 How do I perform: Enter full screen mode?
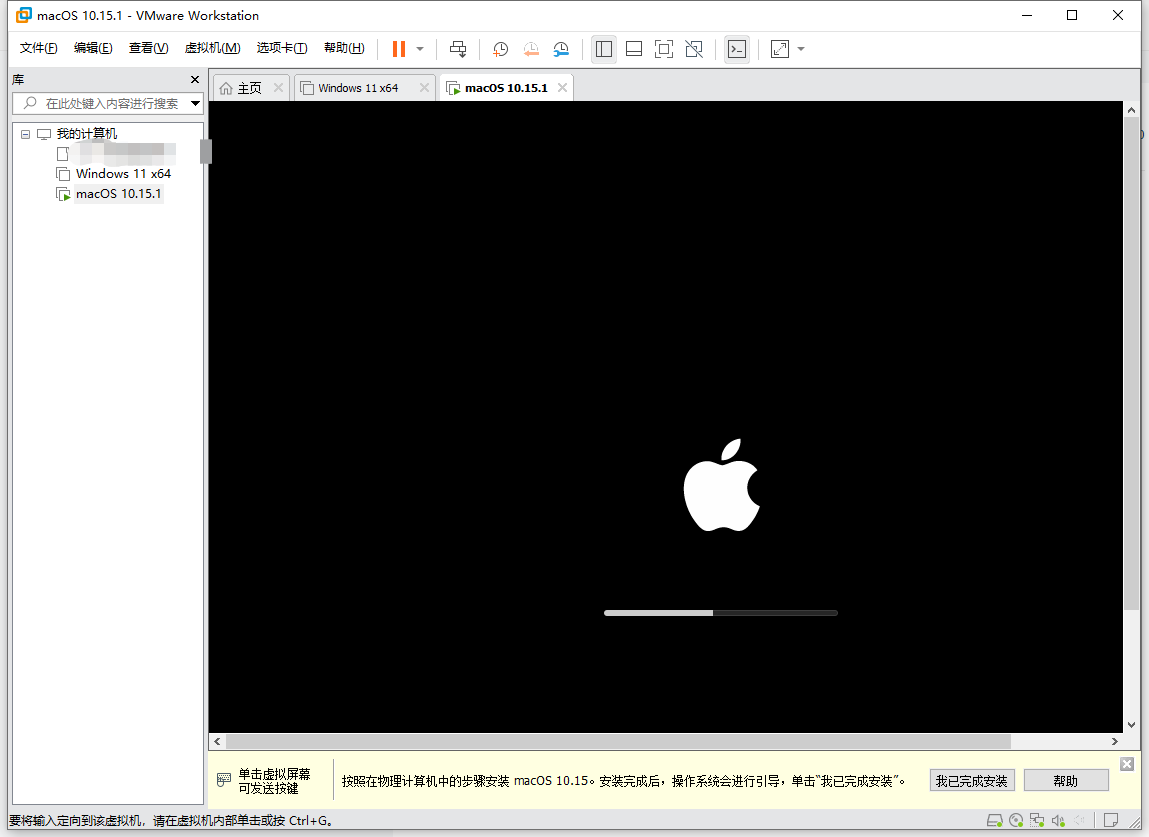point(664,49)
